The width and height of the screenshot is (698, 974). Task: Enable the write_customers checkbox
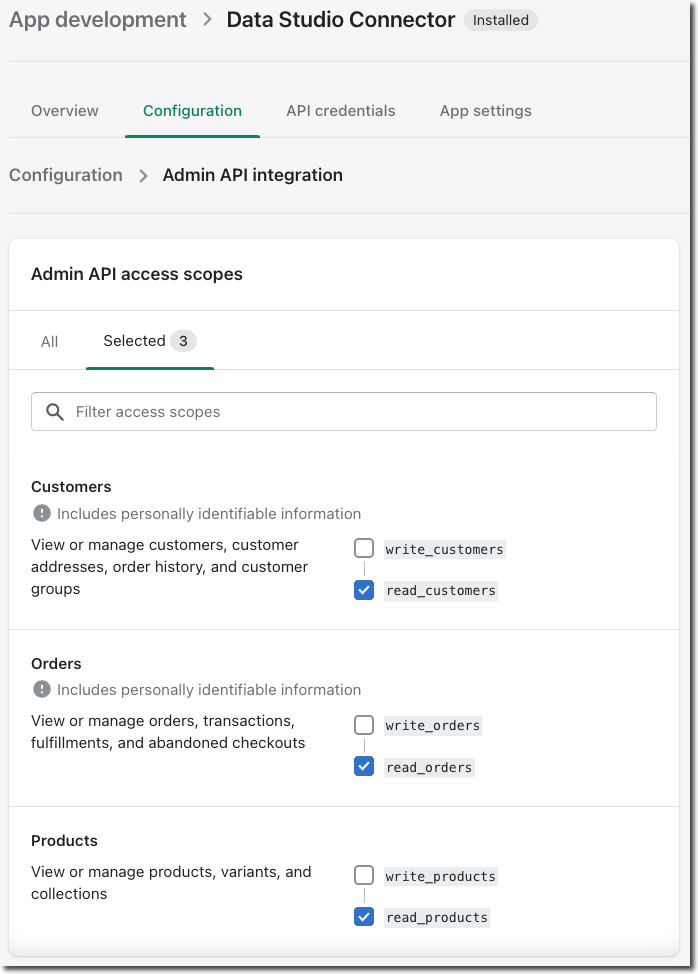click(364, 548)
